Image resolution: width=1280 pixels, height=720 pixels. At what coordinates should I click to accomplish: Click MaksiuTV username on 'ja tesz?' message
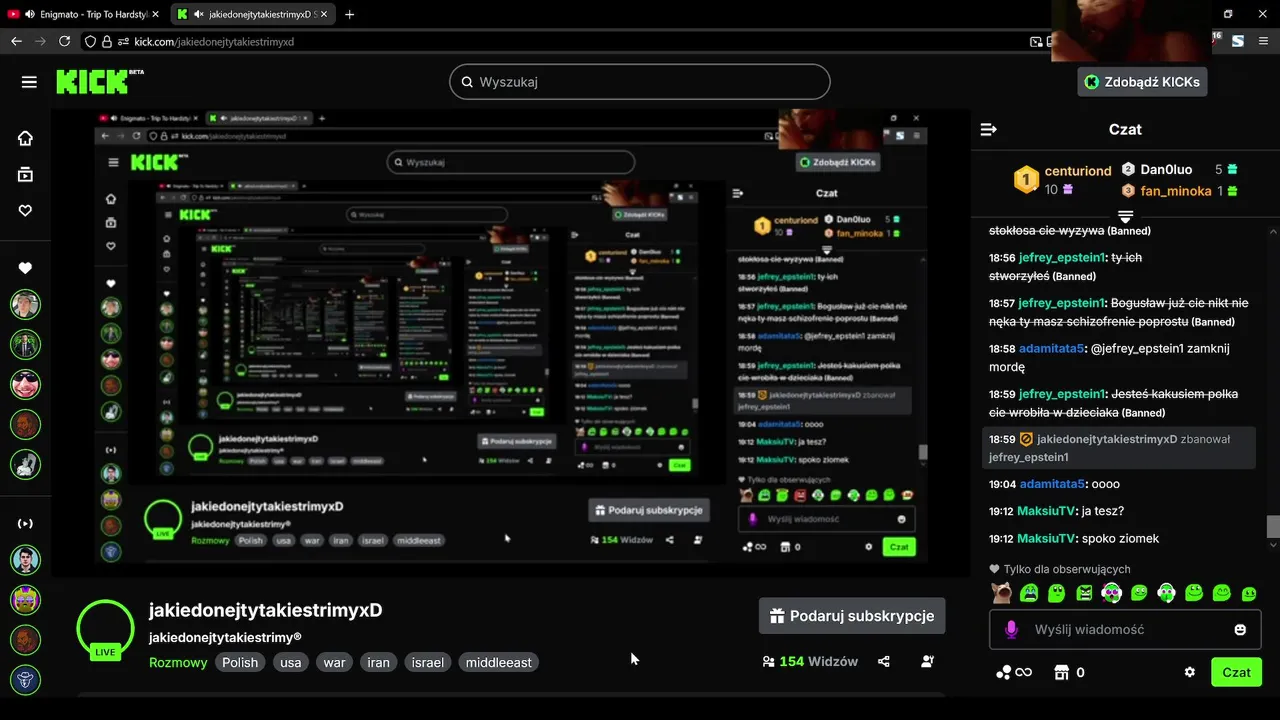[x=1047, y=511]
